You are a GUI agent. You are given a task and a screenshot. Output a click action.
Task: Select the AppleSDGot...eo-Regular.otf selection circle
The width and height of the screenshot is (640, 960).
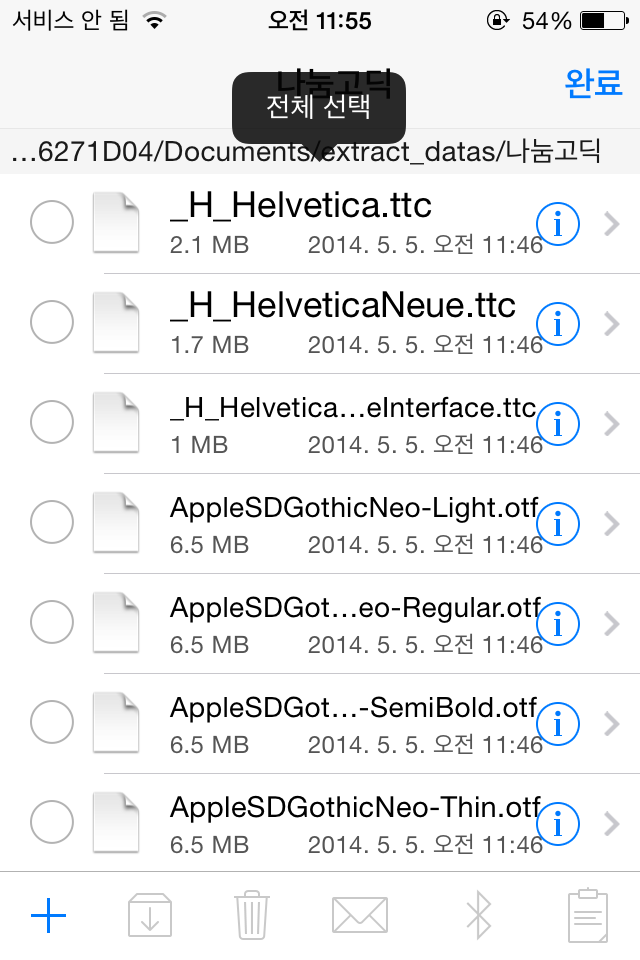52,622
